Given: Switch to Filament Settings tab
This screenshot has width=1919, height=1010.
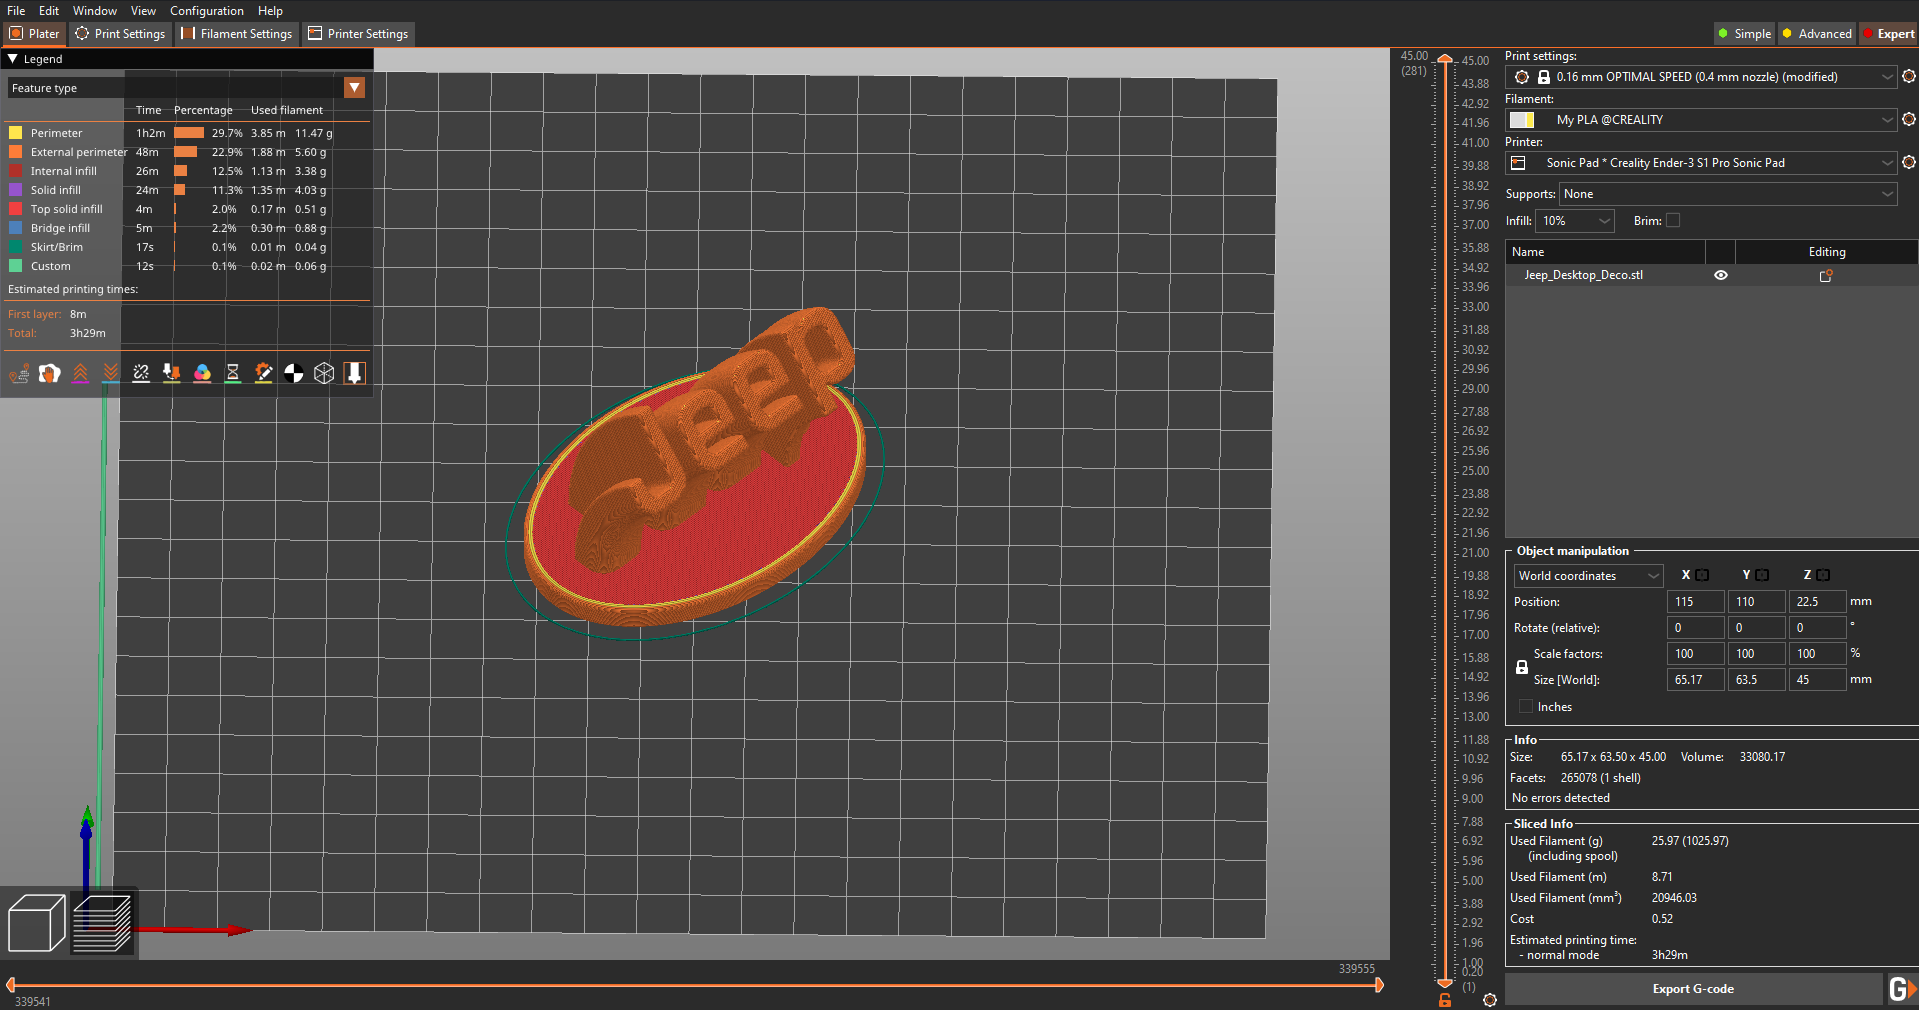Looking at the screenshot, I should click(x=237, y=34).
